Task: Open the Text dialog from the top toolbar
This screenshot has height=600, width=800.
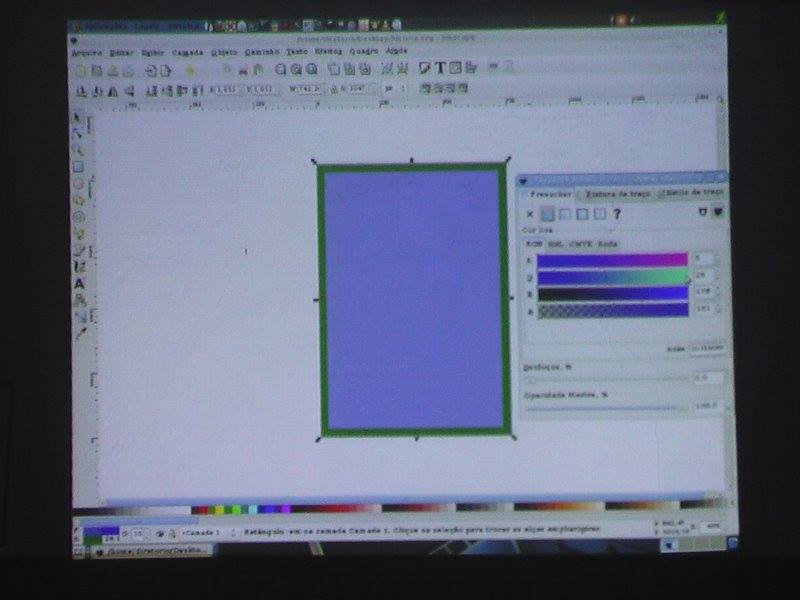Action: coord(440,68)
